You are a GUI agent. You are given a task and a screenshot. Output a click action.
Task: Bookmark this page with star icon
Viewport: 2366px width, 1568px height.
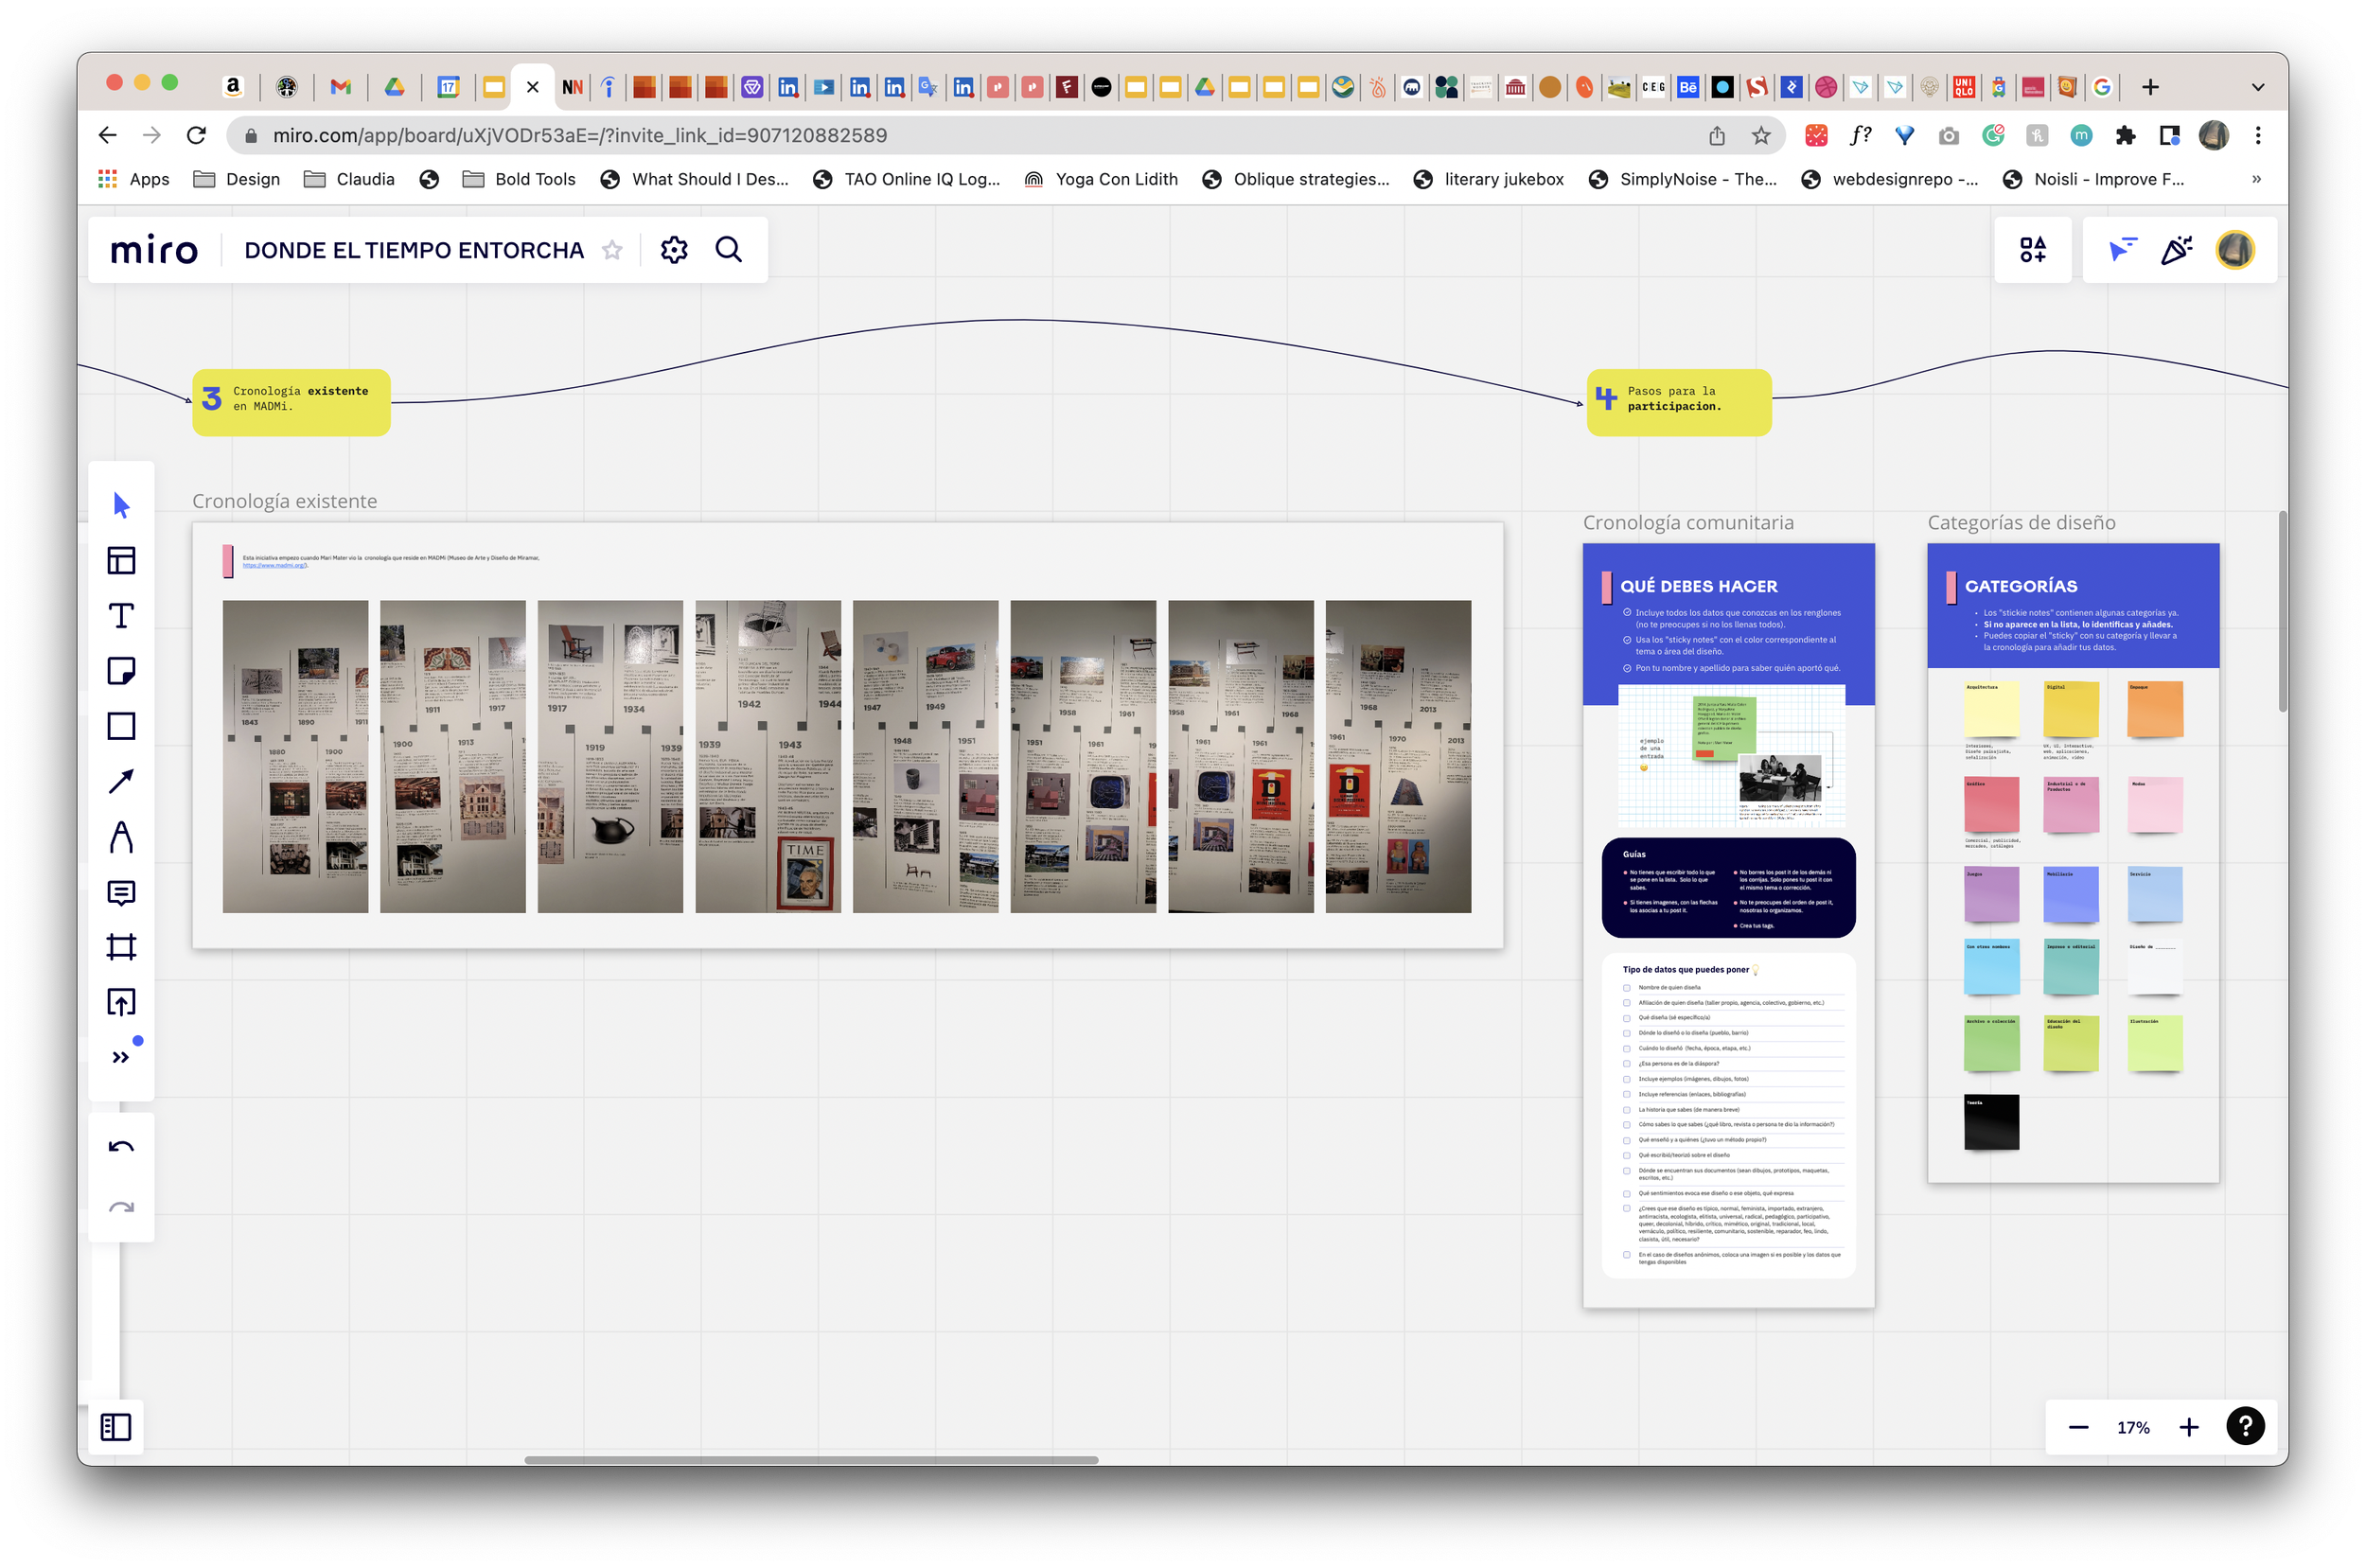[x=1761, y=135]
